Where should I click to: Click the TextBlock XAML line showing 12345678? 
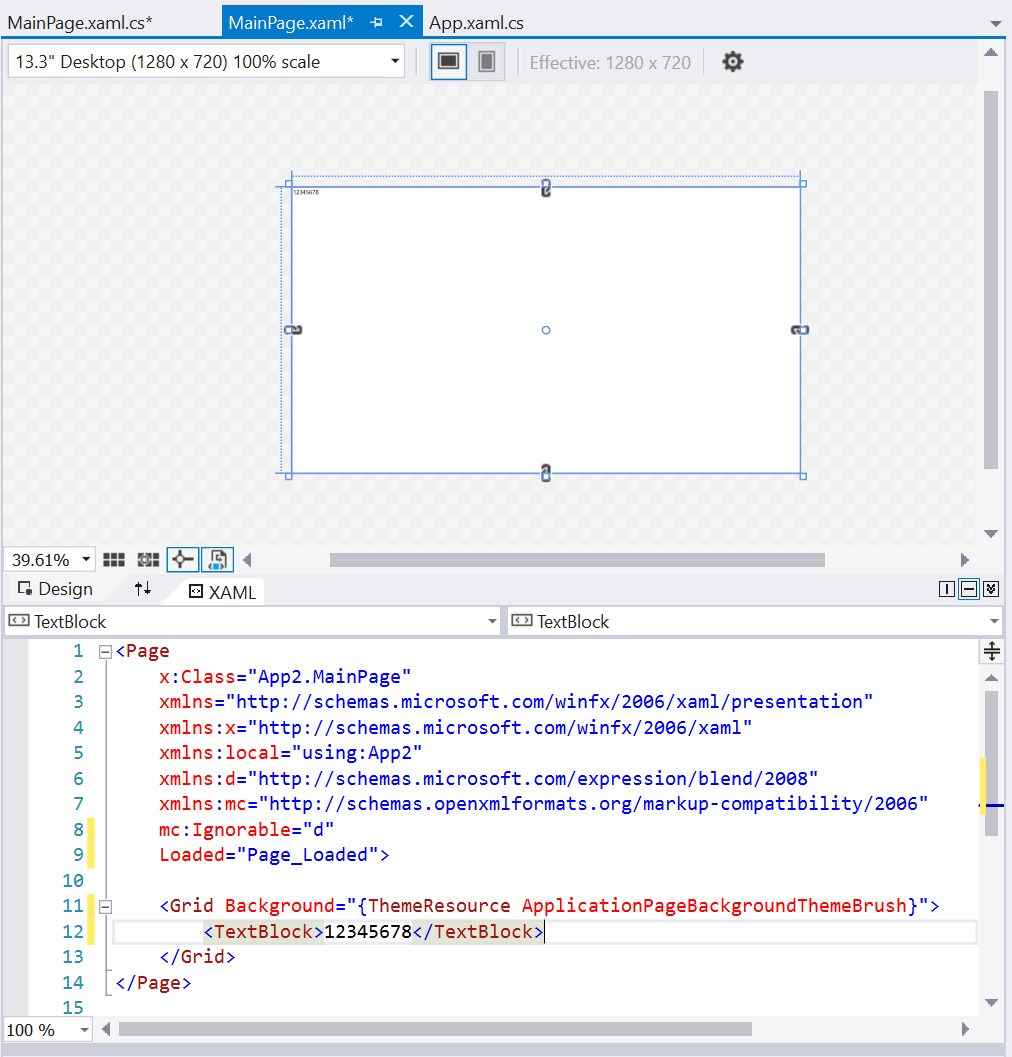coord(373,931)
